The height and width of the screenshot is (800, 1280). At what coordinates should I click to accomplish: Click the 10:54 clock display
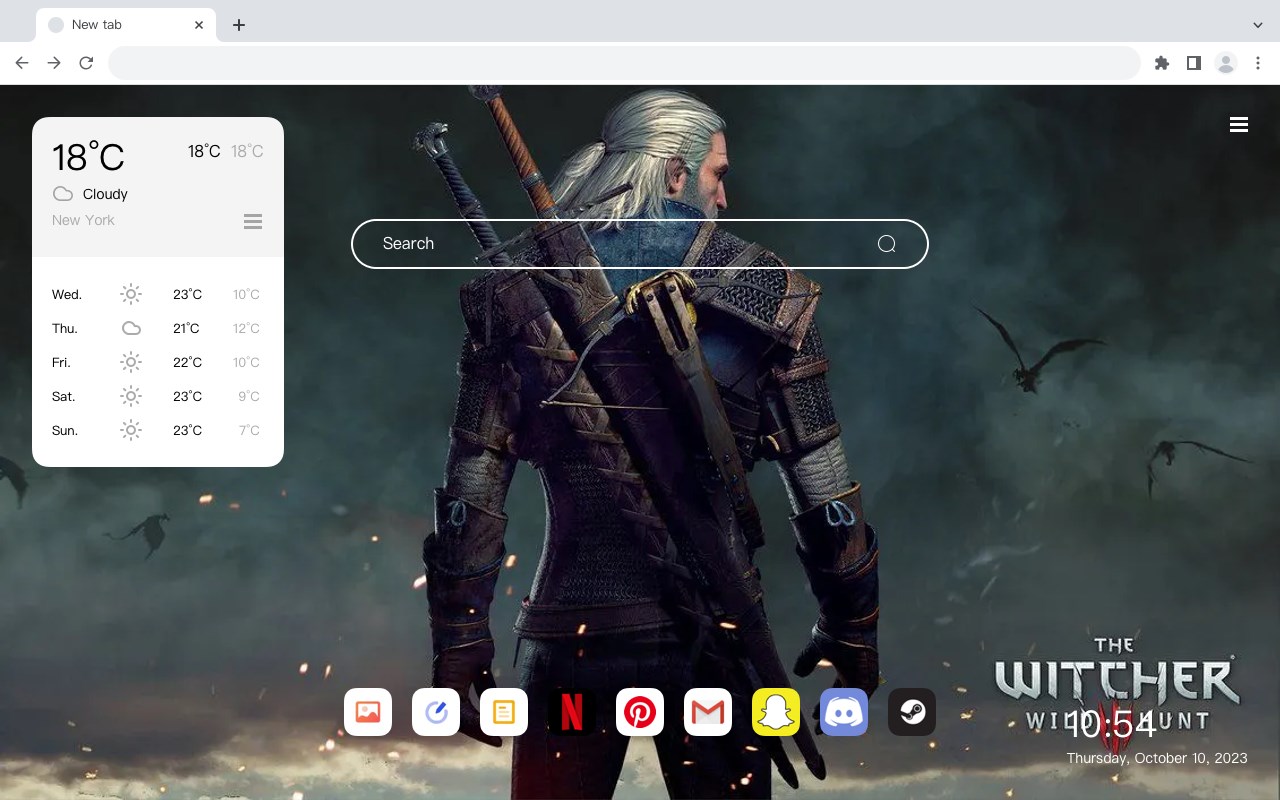[x=1110, y=724]
